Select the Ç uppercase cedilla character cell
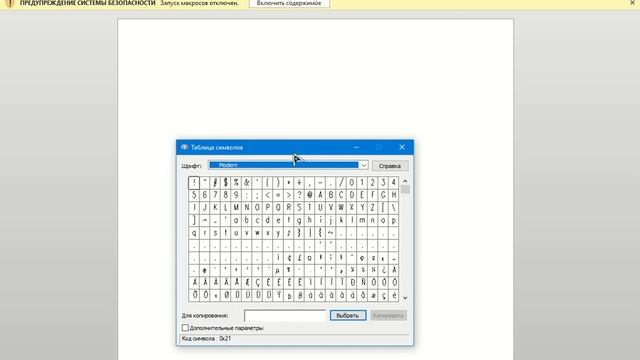This screenshot has width=640, height=360. click(257, 282)
